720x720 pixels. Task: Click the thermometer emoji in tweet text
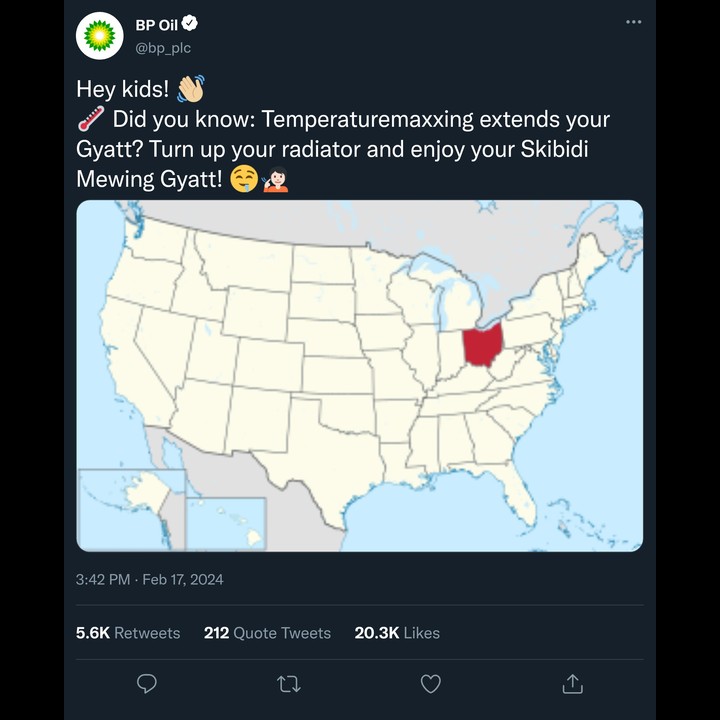[90, 119]
